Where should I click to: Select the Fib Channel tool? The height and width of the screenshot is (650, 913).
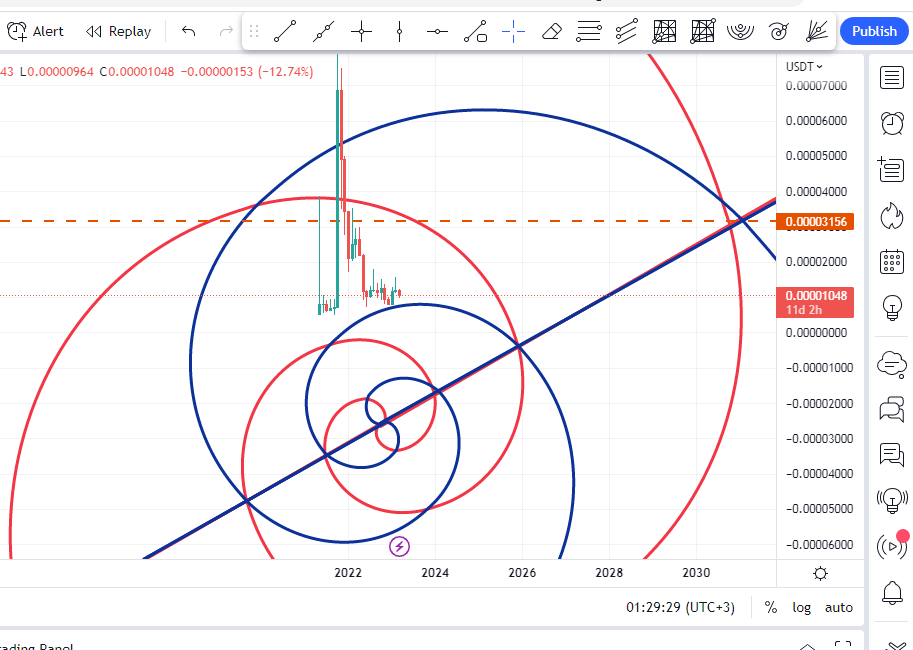click(627, 31)
